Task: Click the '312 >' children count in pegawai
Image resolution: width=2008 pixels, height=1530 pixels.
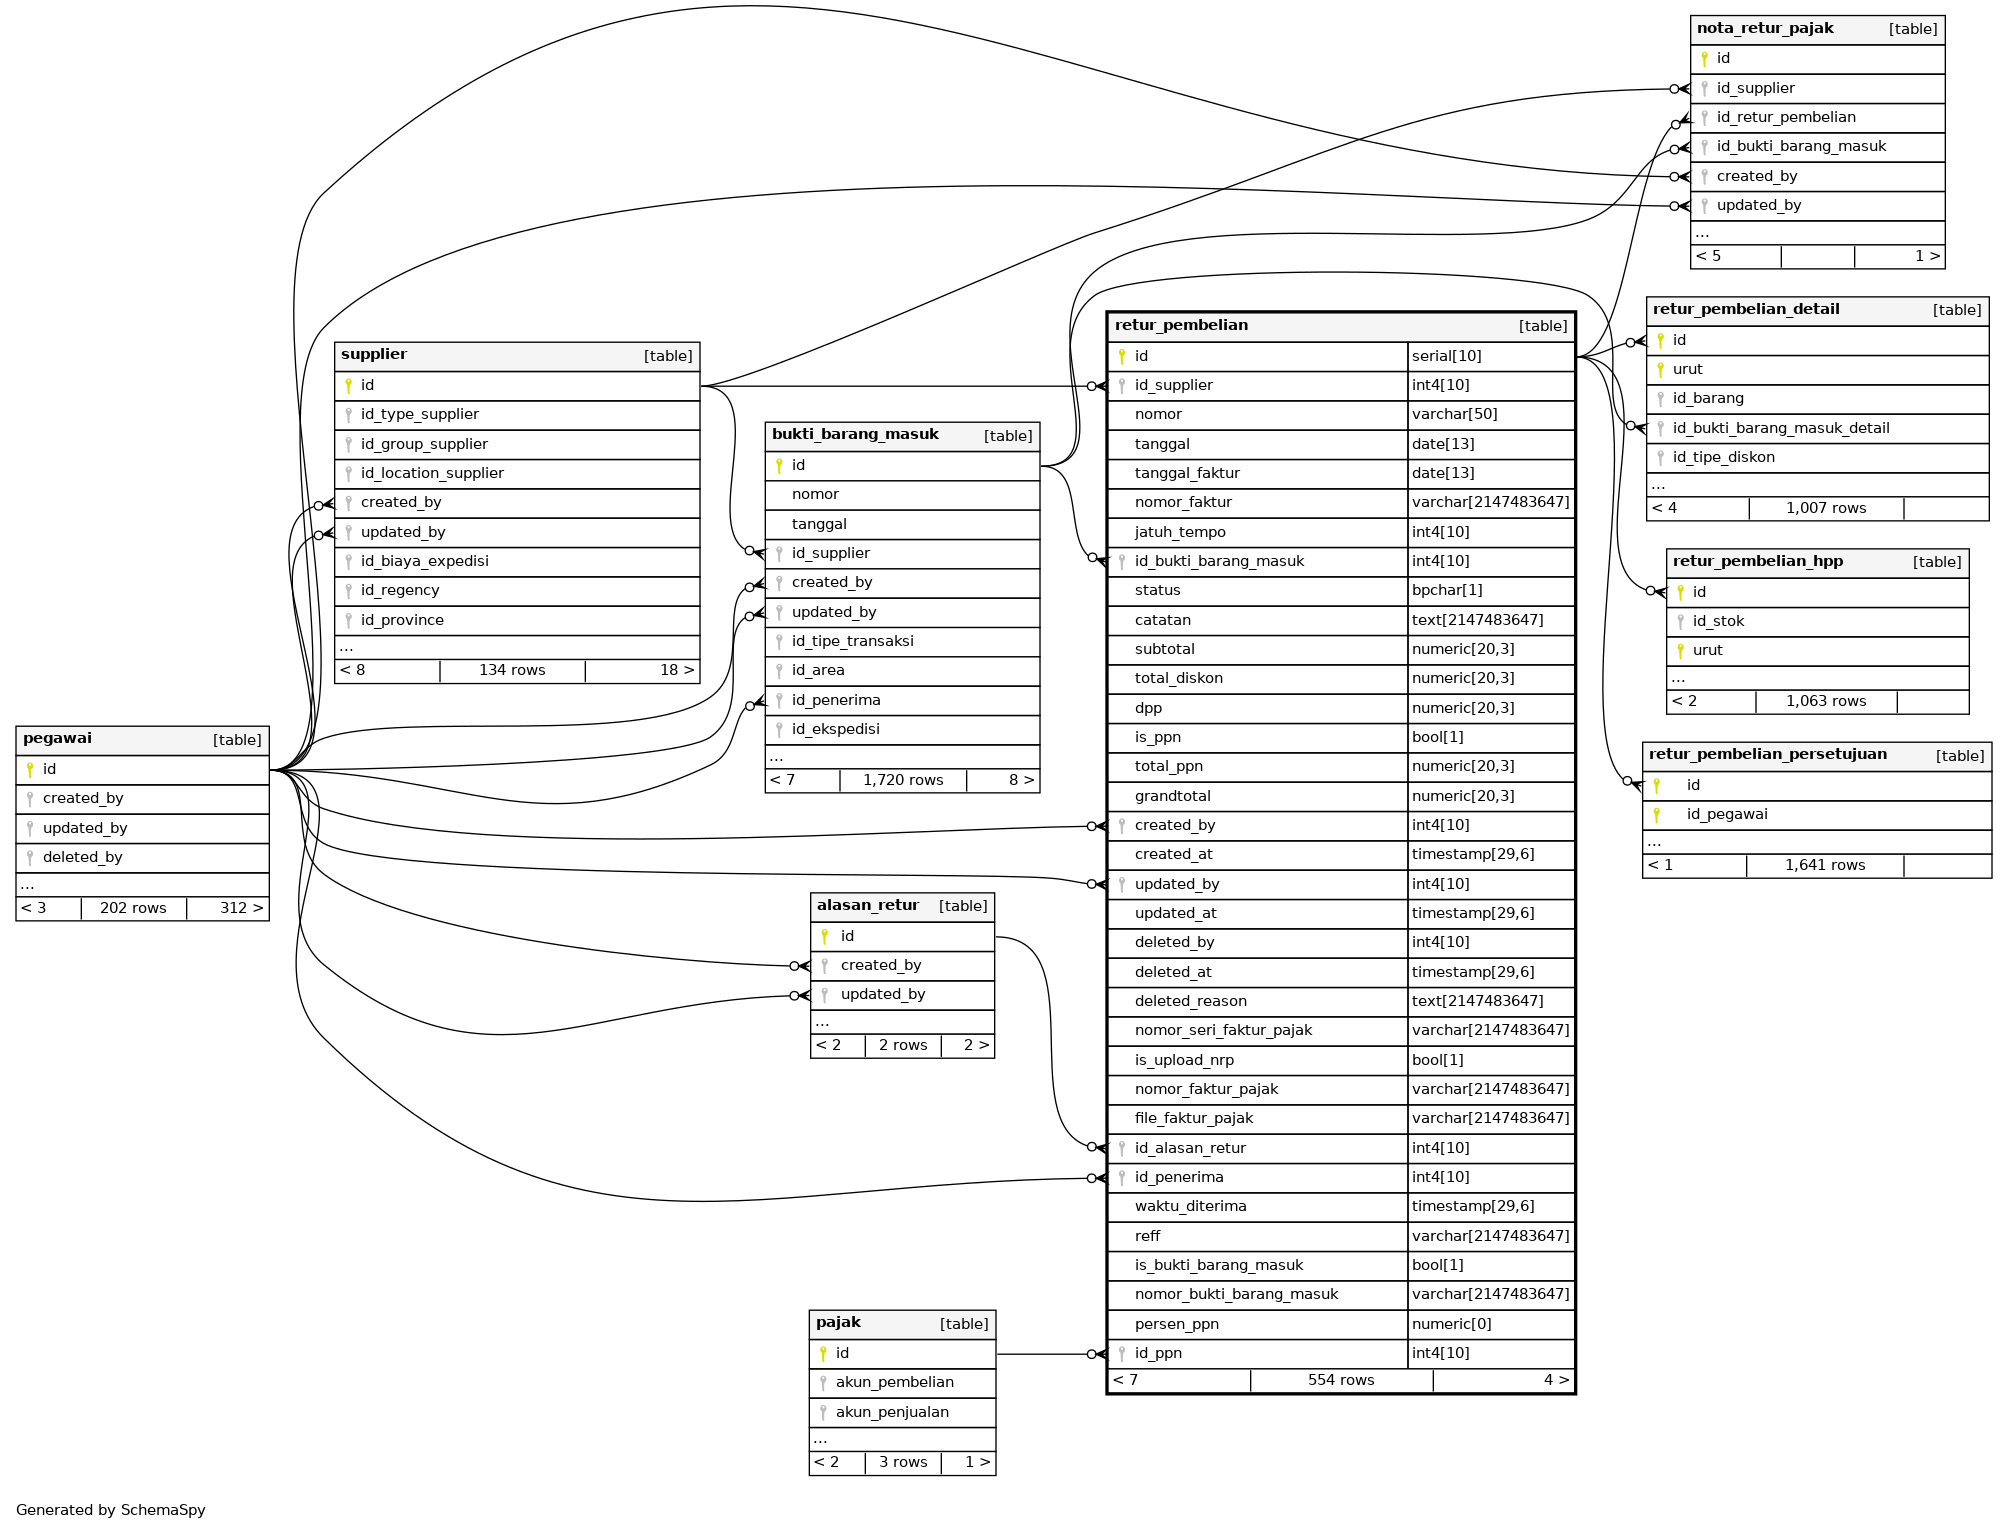Action: point(240,908)
